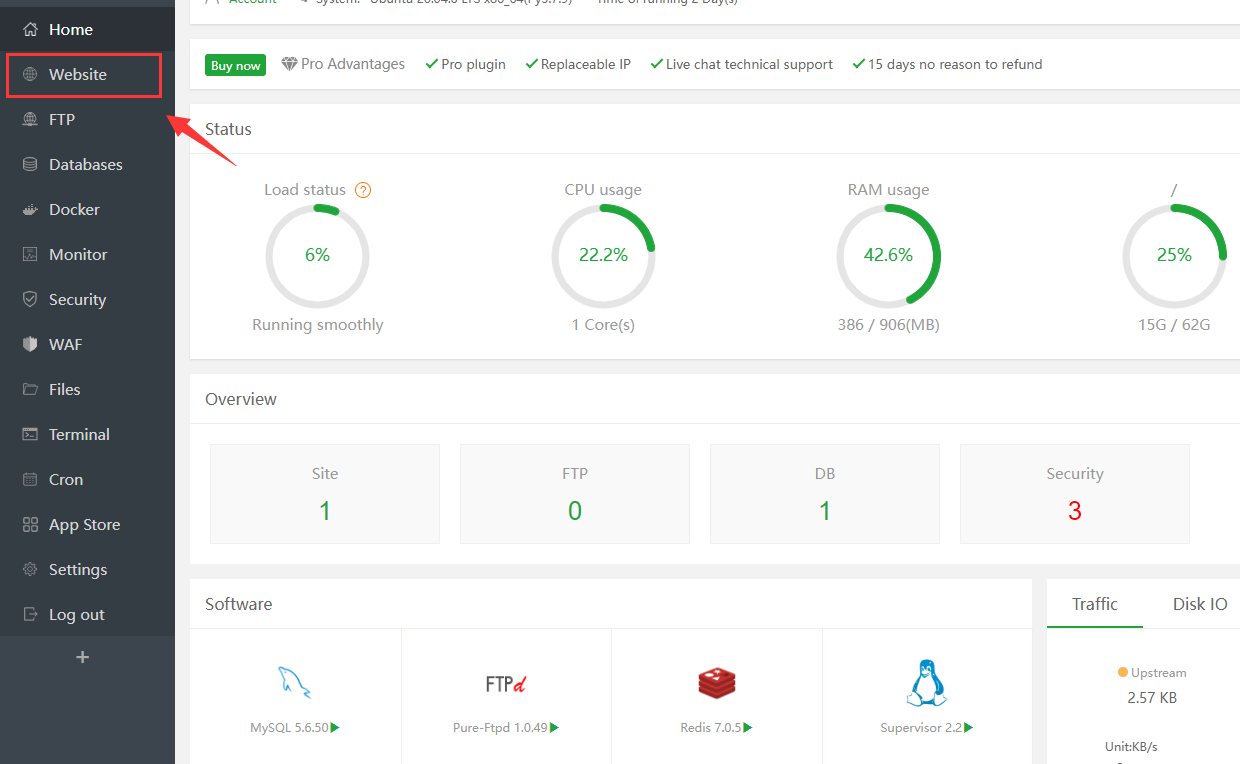This screenshot has height=764, width=1240.
Task: Select the Traffic tab
Action: pyautogui.click(x=1094, y=604)
